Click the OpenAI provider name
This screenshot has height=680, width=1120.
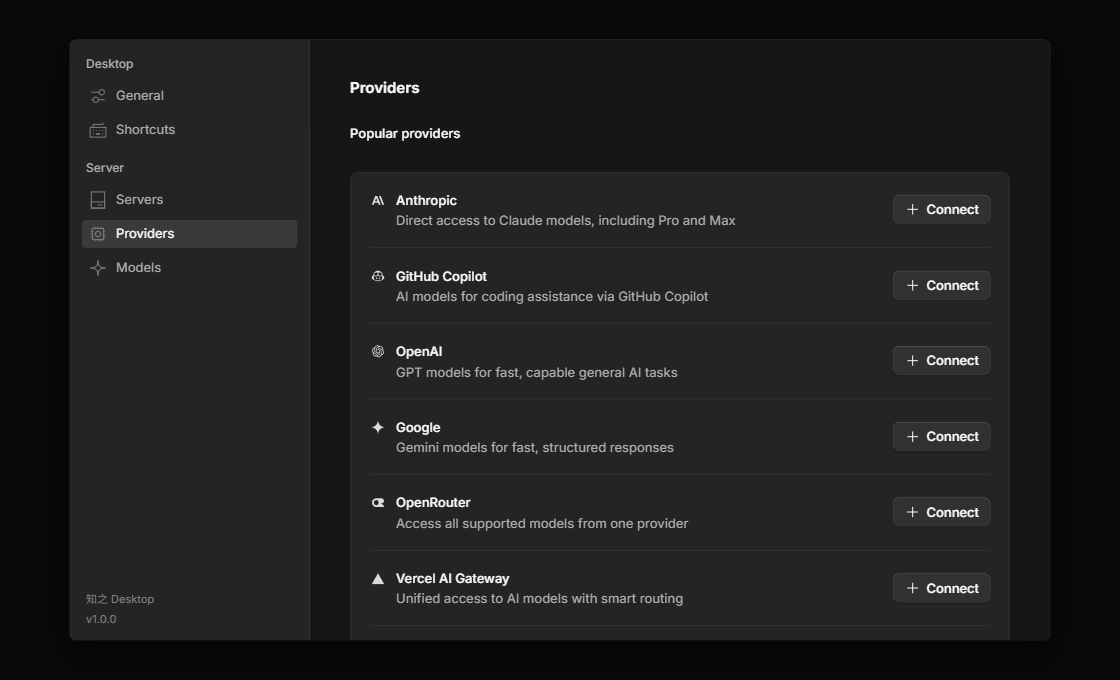tap(419, 351)
